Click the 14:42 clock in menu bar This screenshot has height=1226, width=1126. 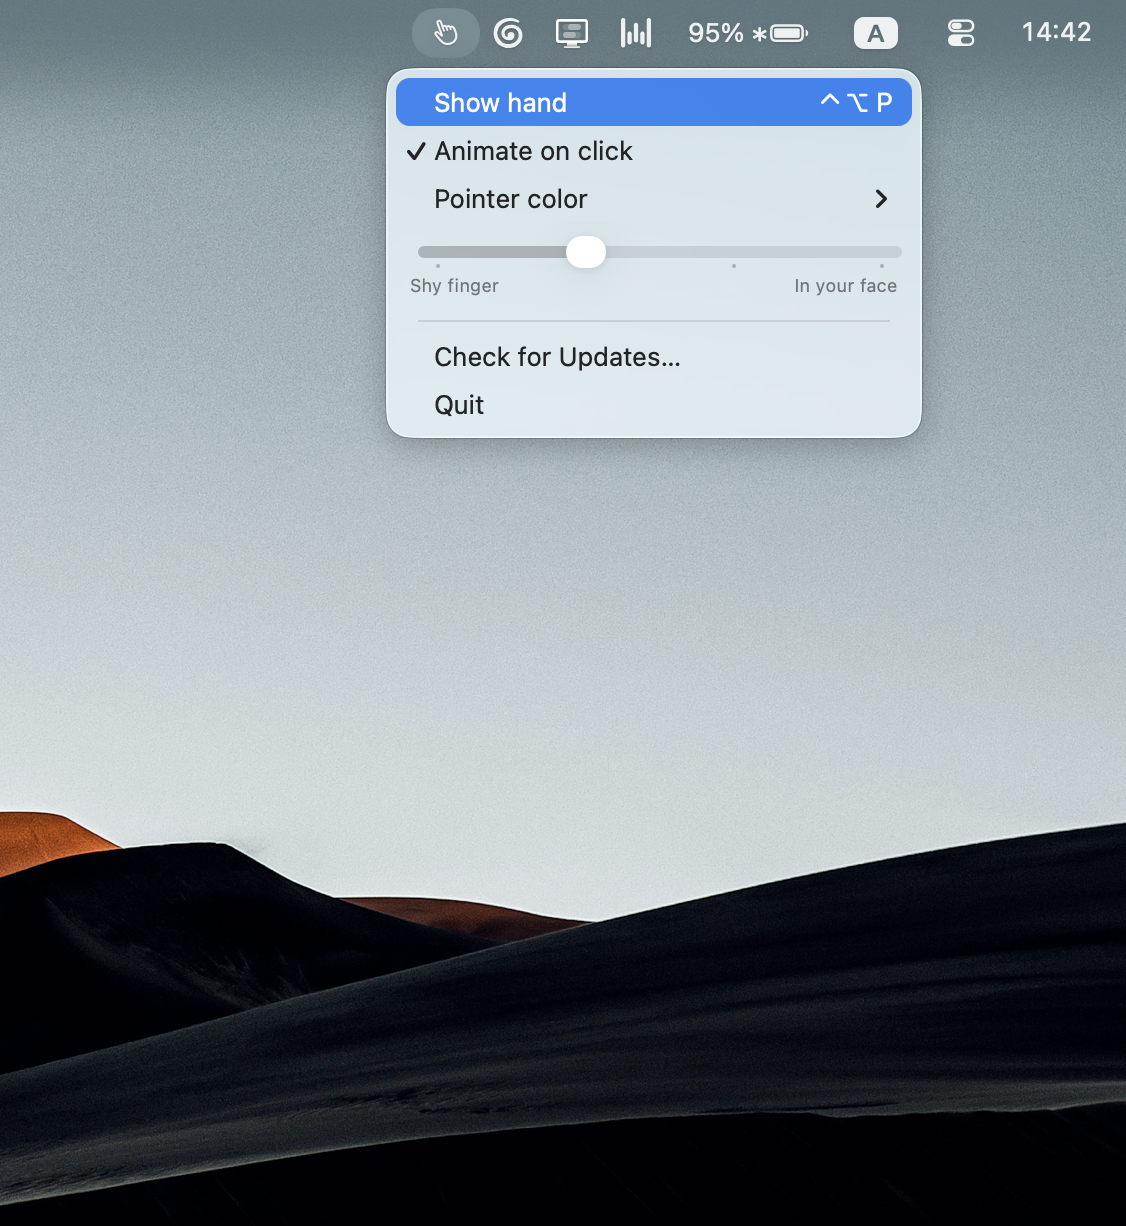(1056, 33)
